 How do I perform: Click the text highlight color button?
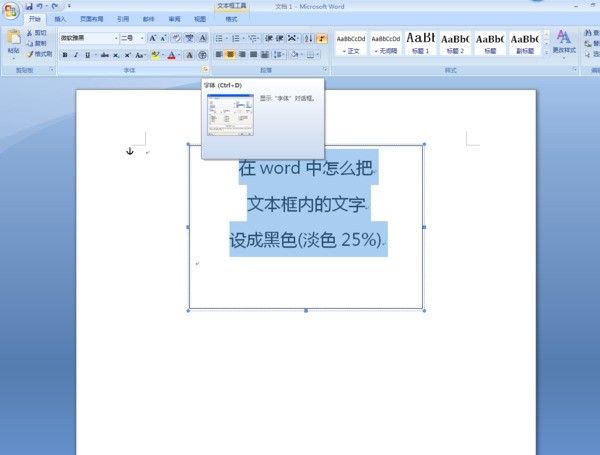click(x=155, y=55)
